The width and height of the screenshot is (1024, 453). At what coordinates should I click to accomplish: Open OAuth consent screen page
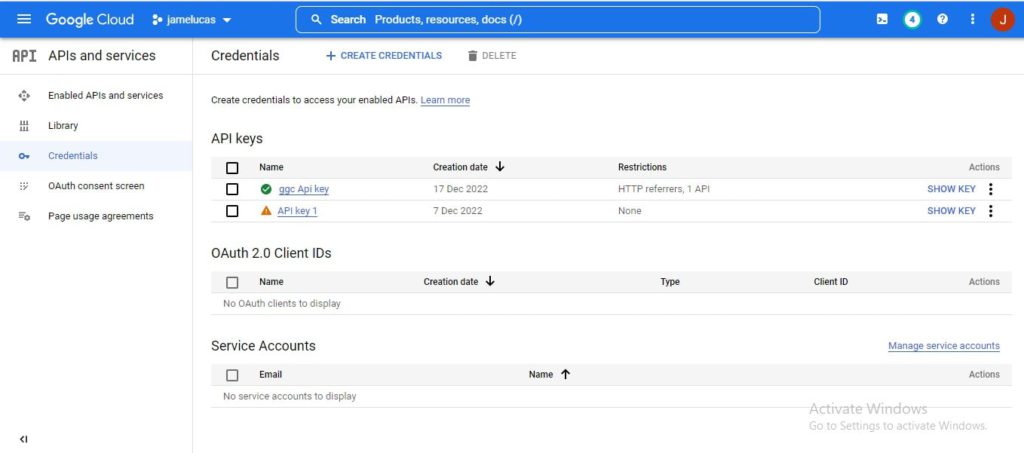click(96, 186)
